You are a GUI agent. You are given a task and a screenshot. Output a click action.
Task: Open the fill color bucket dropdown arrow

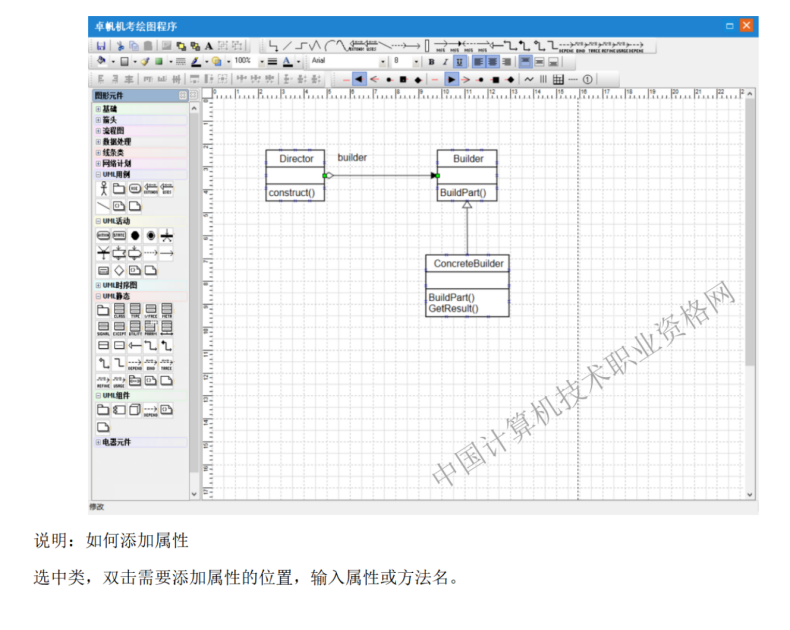[x=113, y=62]
